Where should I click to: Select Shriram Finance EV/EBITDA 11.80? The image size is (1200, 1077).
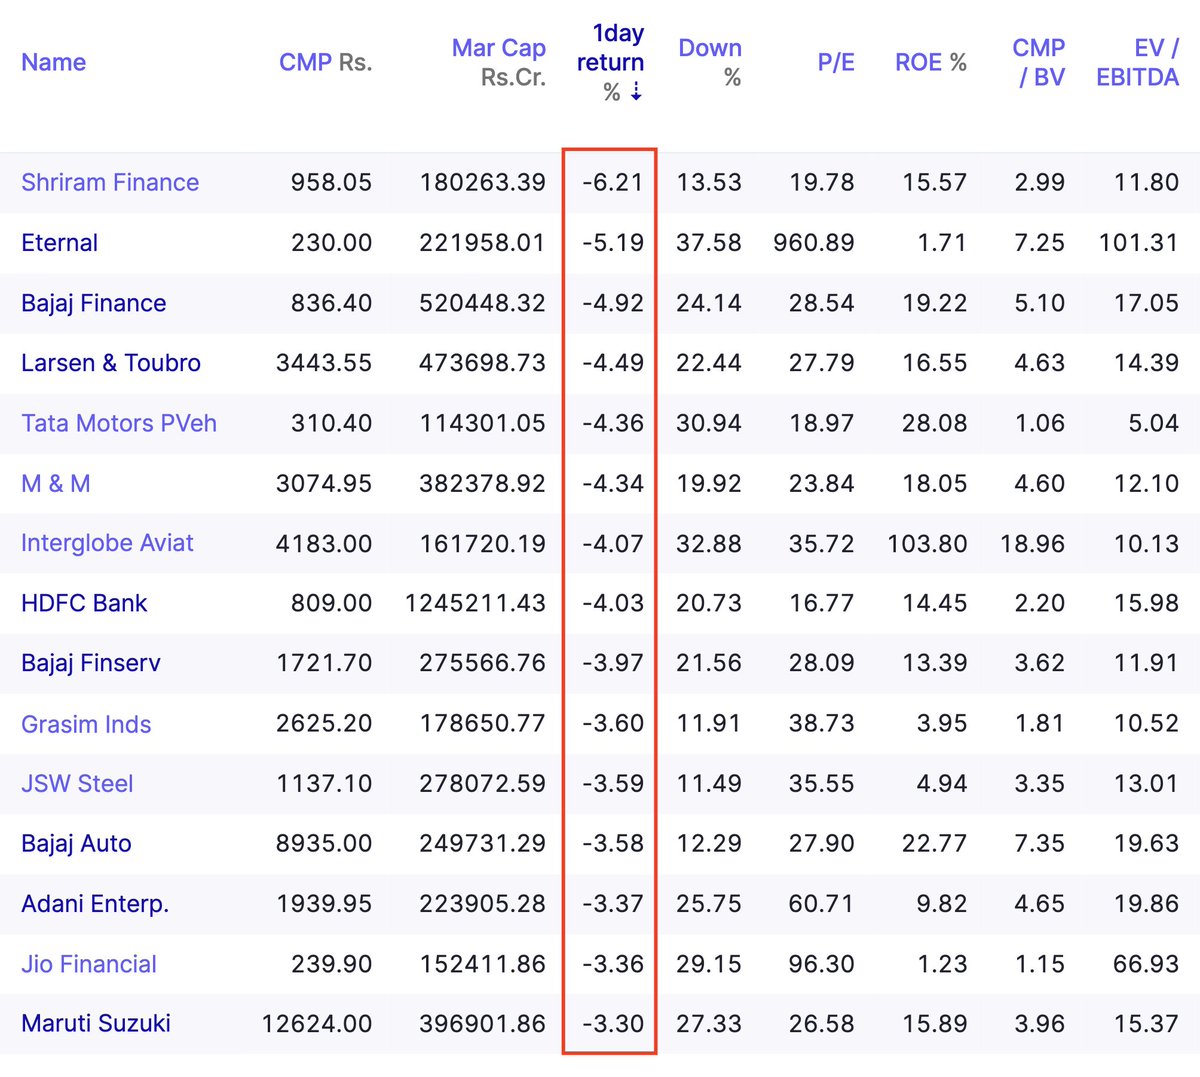click(x=1146, y=182)
